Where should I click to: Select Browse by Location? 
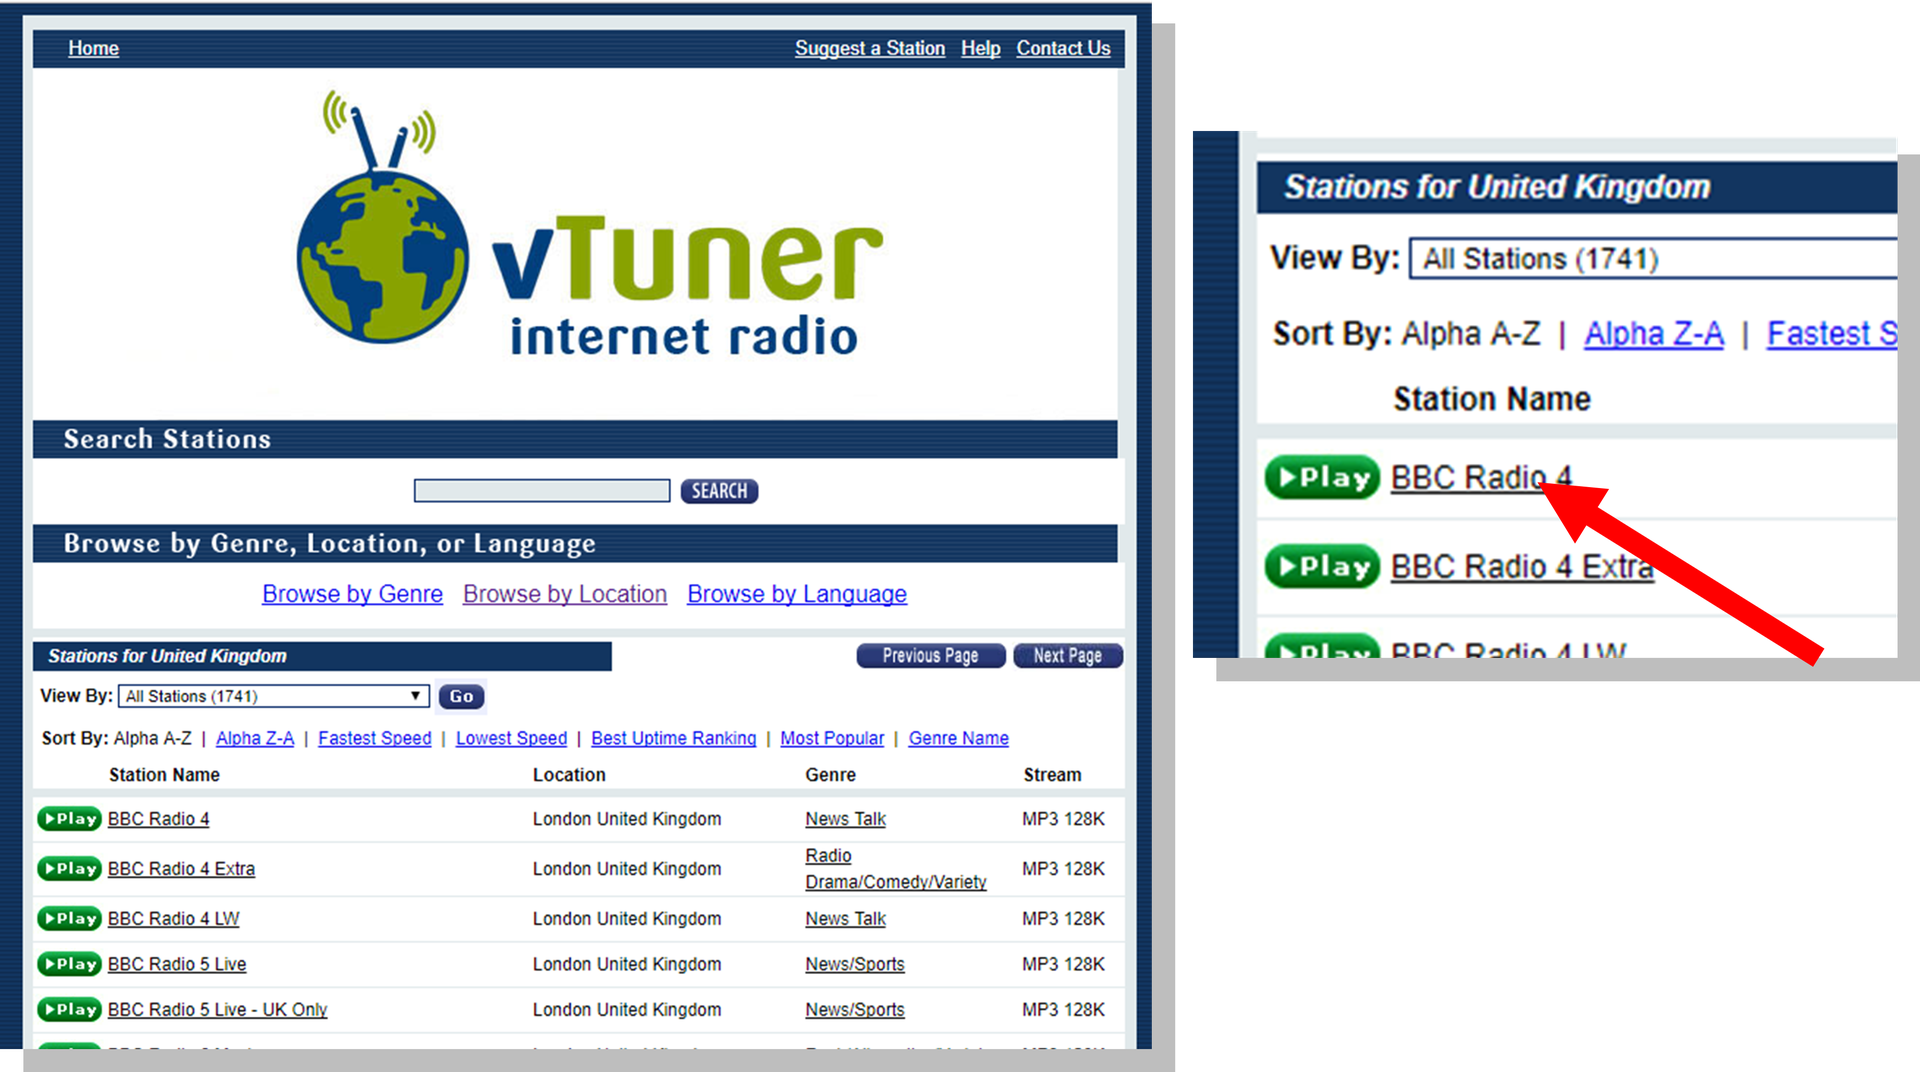pos(565,594)
